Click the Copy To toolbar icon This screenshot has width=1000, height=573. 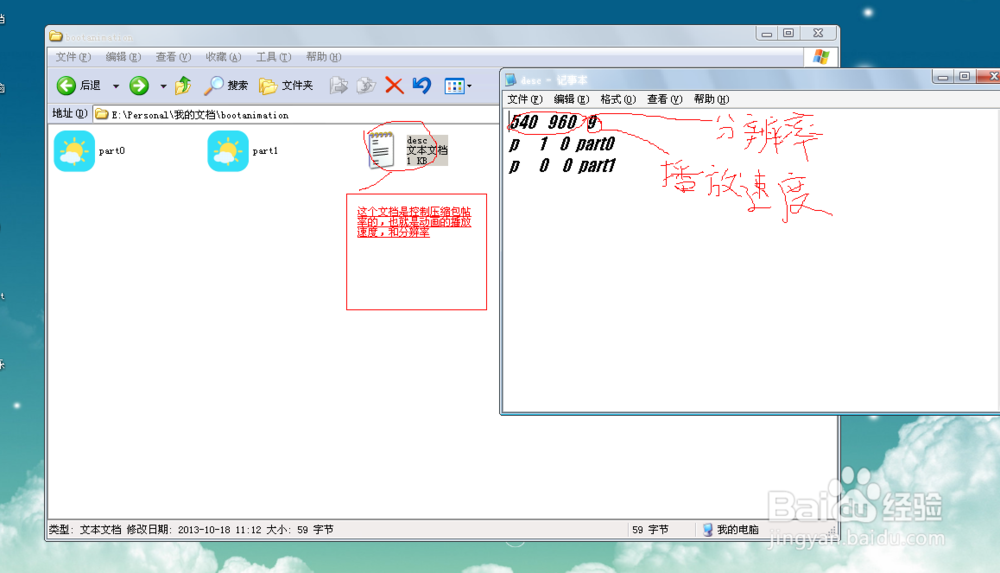tap(366, 86)
